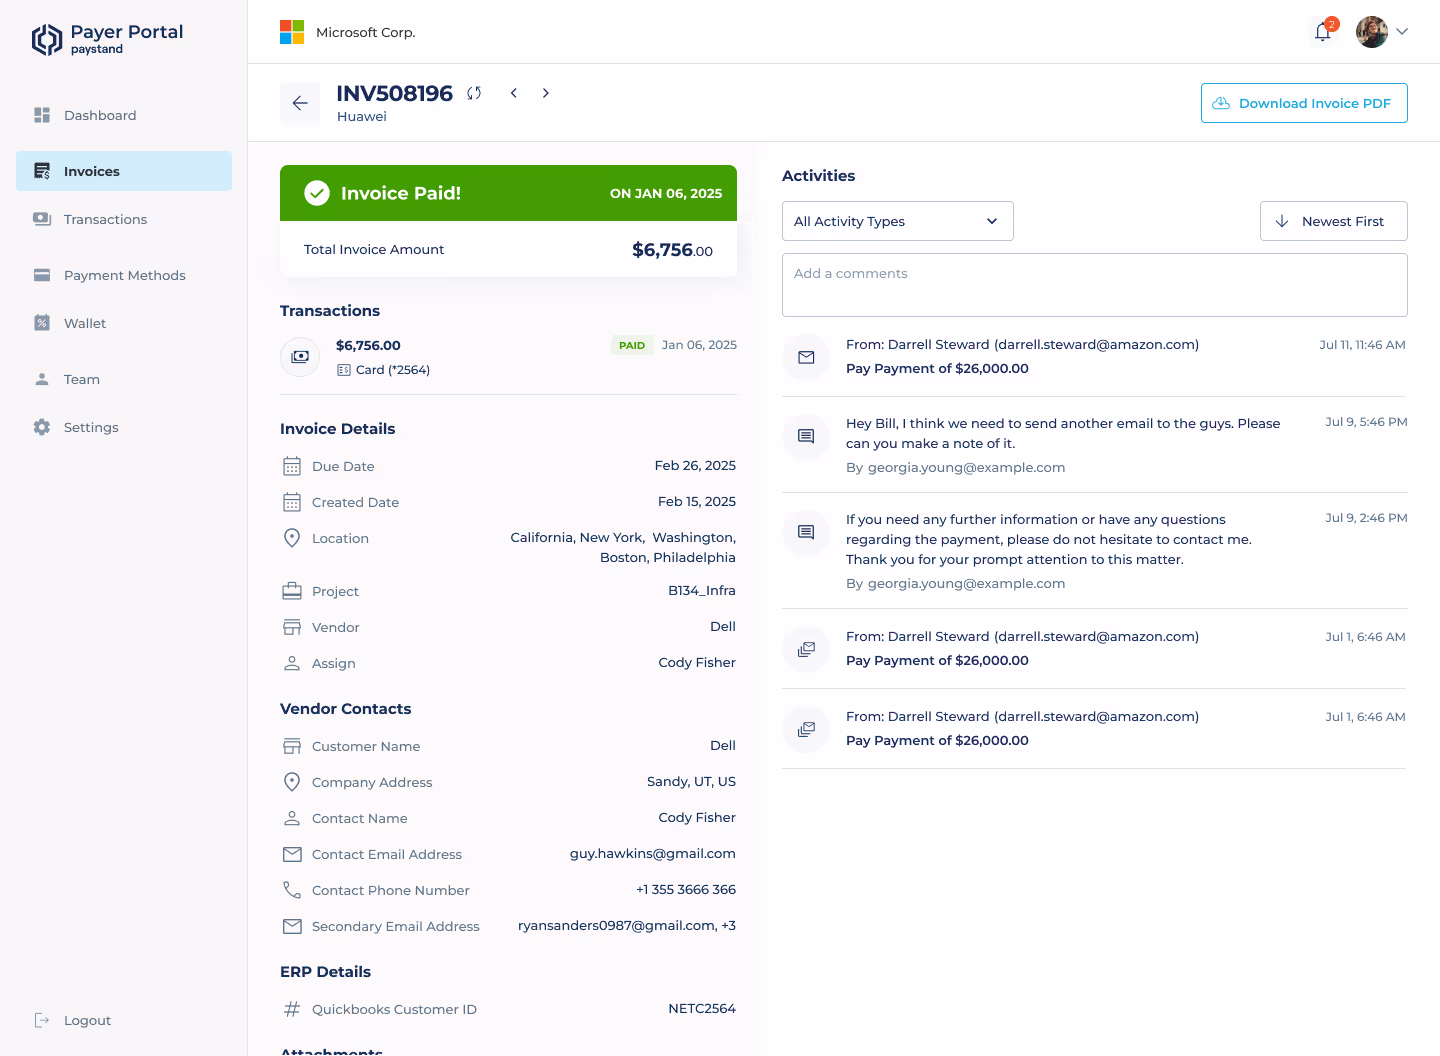Click the phone number +1 355 3666 366
The image size is (1440, 1056).
[686, 890]
